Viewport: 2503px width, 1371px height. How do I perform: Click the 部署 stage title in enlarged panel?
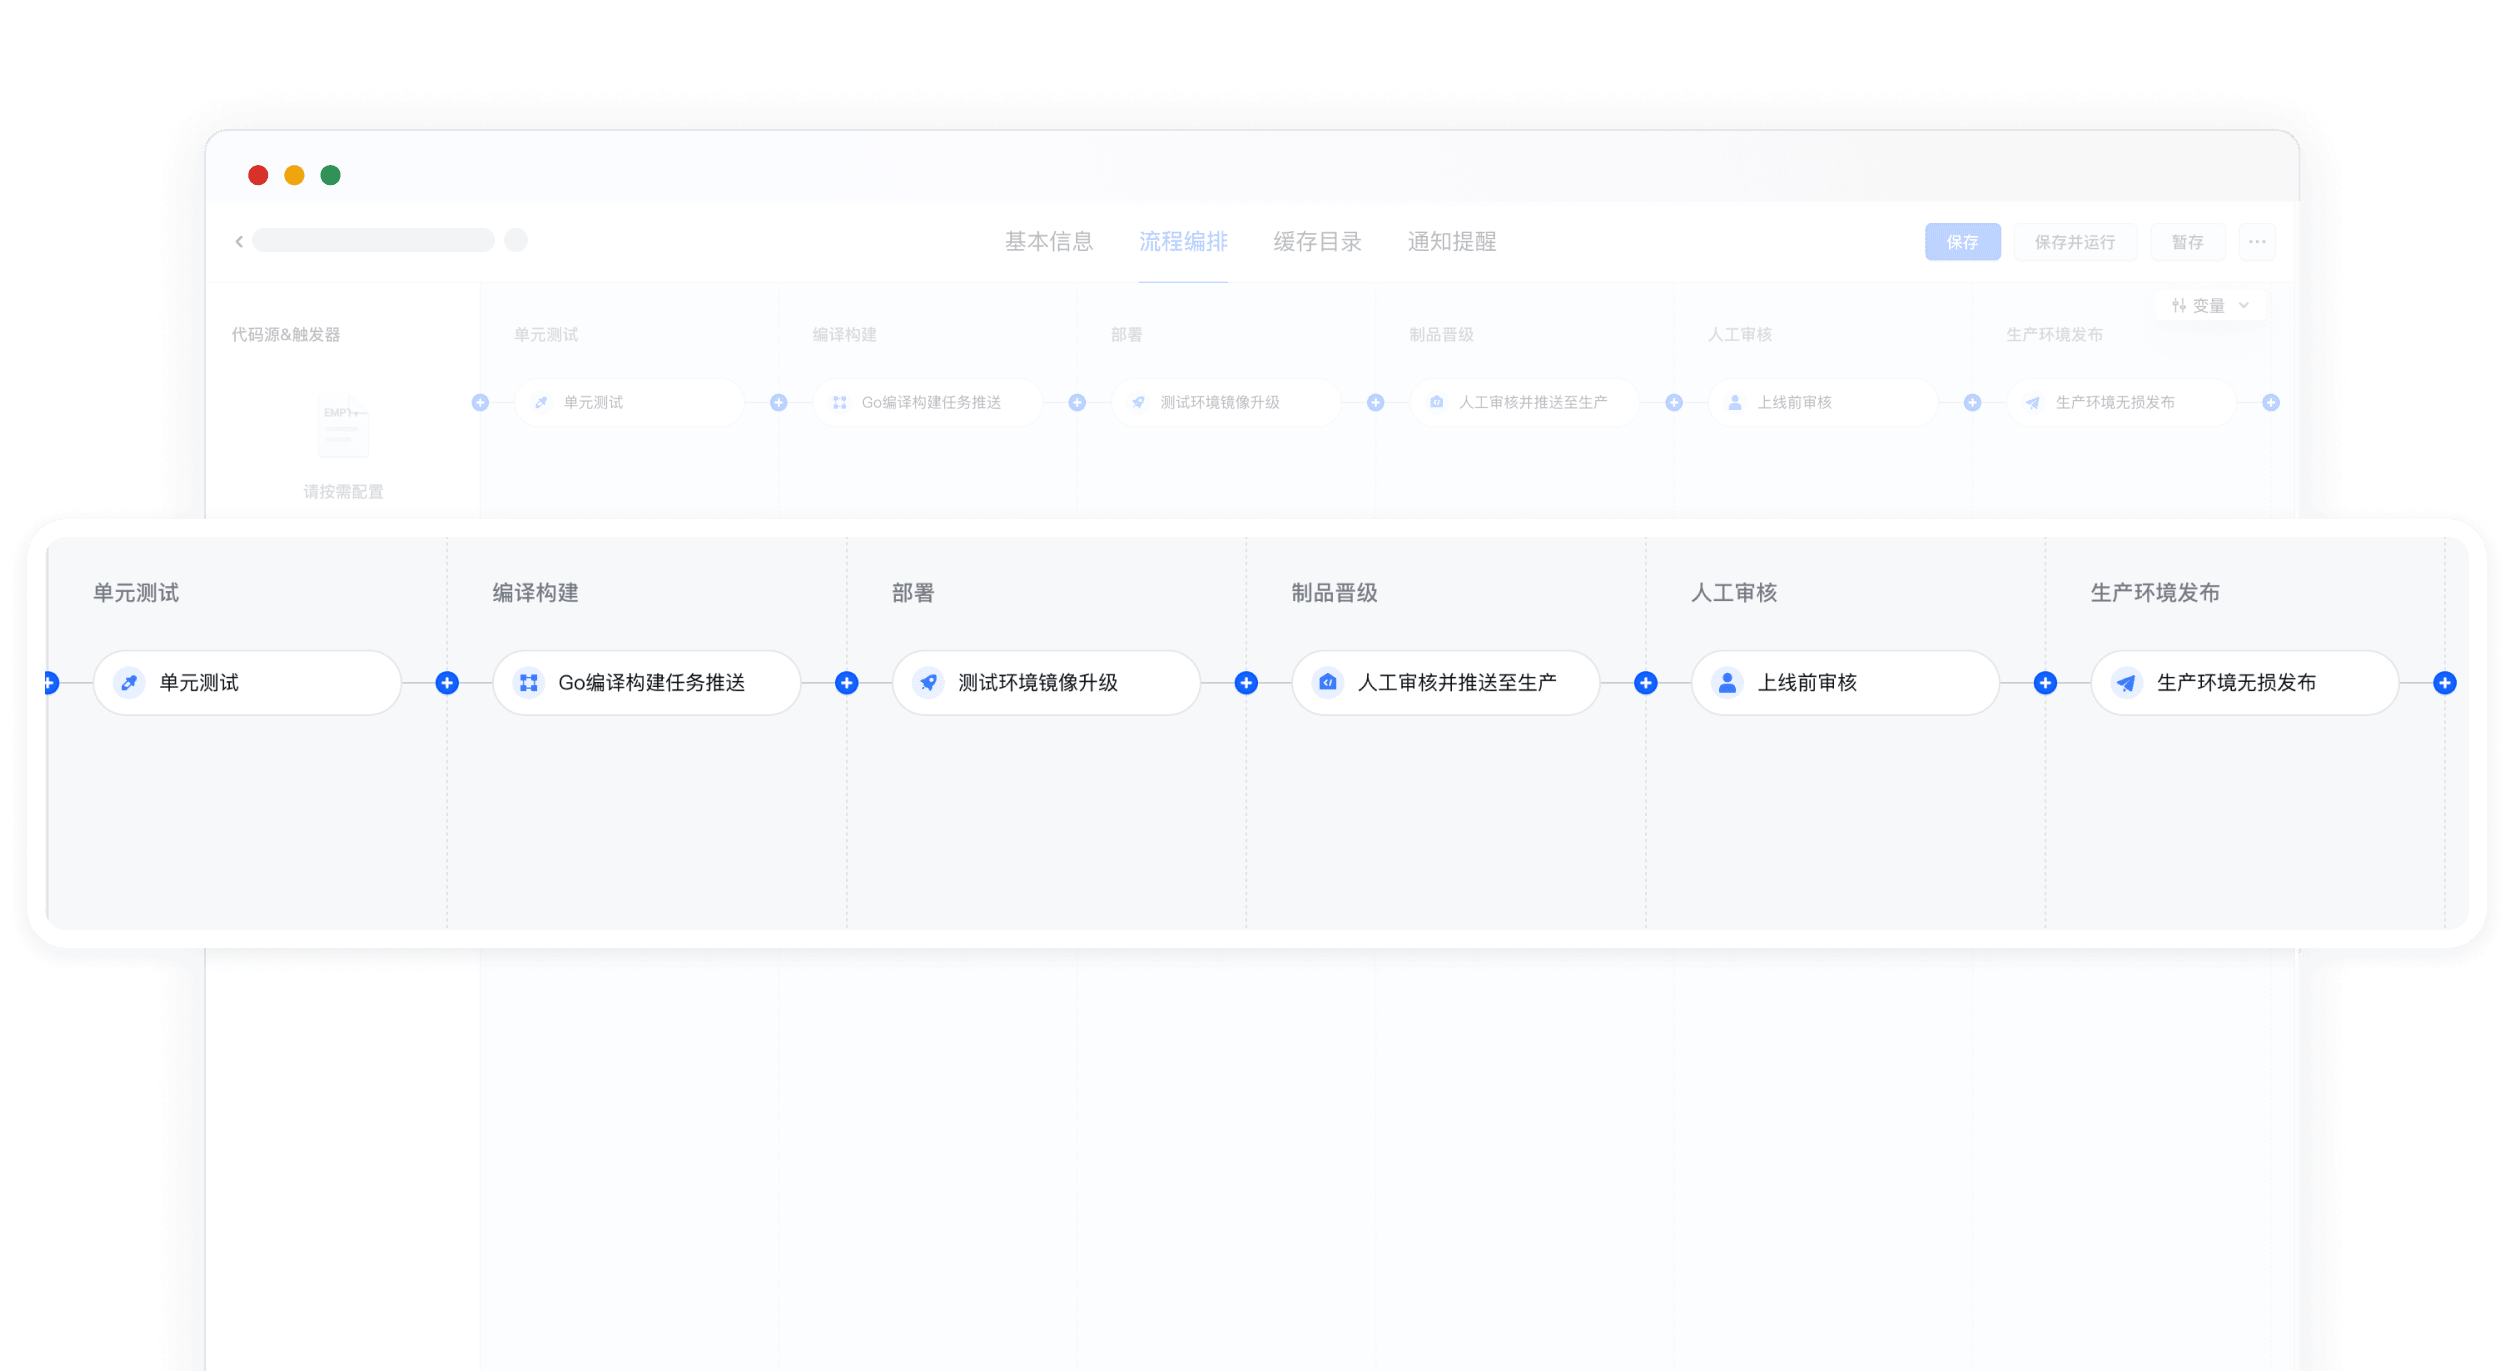coord(913,593)
